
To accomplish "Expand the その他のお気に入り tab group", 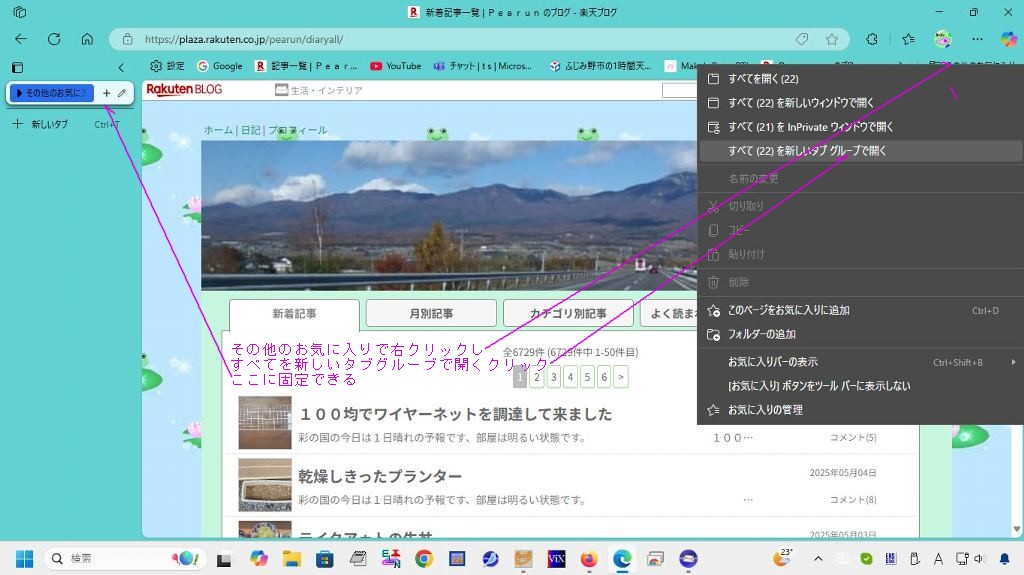I will click(x=51, y=93).
